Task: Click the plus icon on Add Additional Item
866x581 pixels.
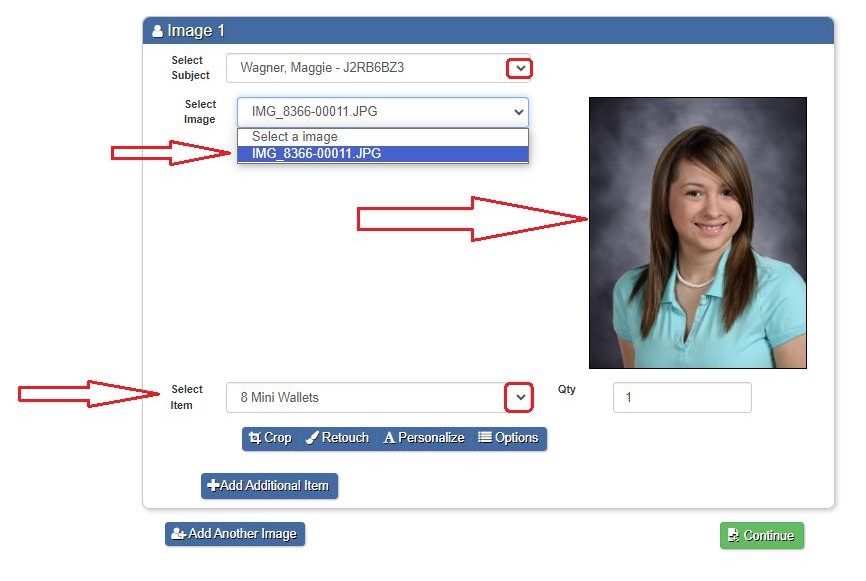Action: tap(213, 486)
